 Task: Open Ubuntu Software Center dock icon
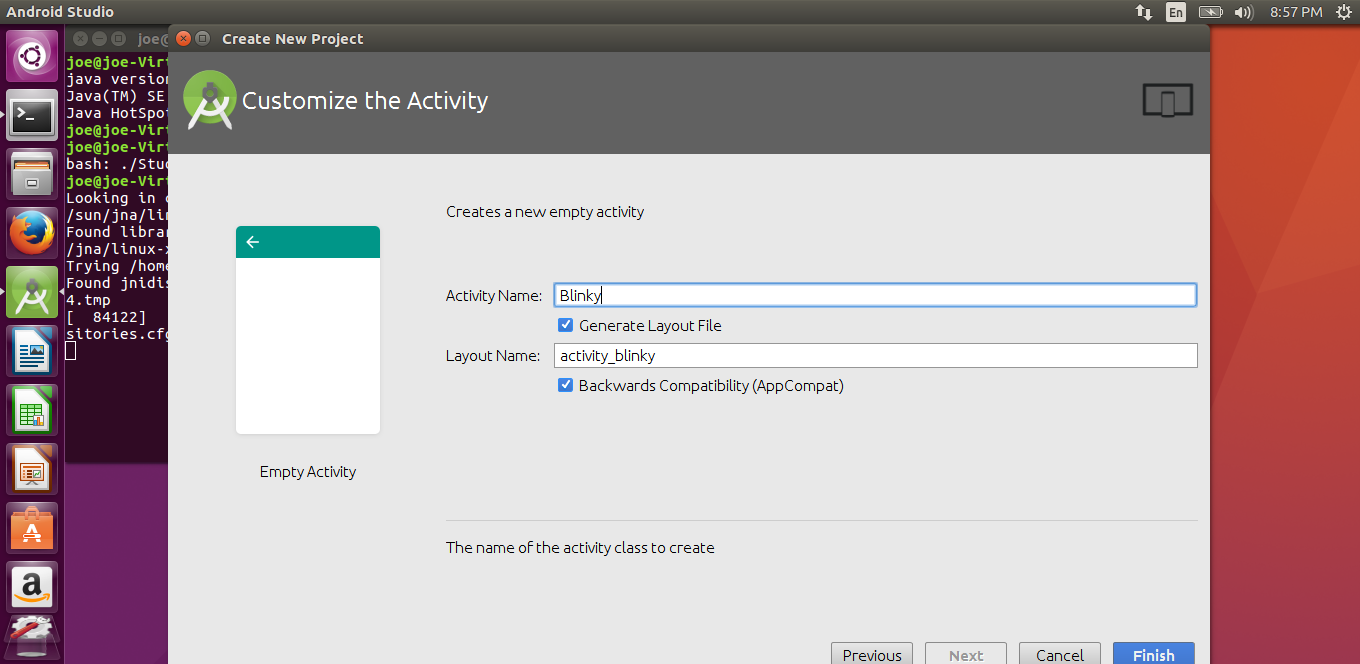(x=32, y=527)
